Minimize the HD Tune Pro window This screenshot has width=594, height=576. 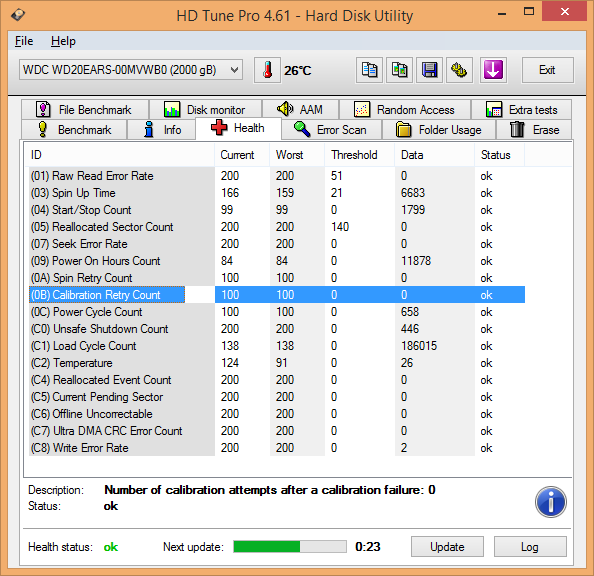pyautogui.click(x=502, y=14)
